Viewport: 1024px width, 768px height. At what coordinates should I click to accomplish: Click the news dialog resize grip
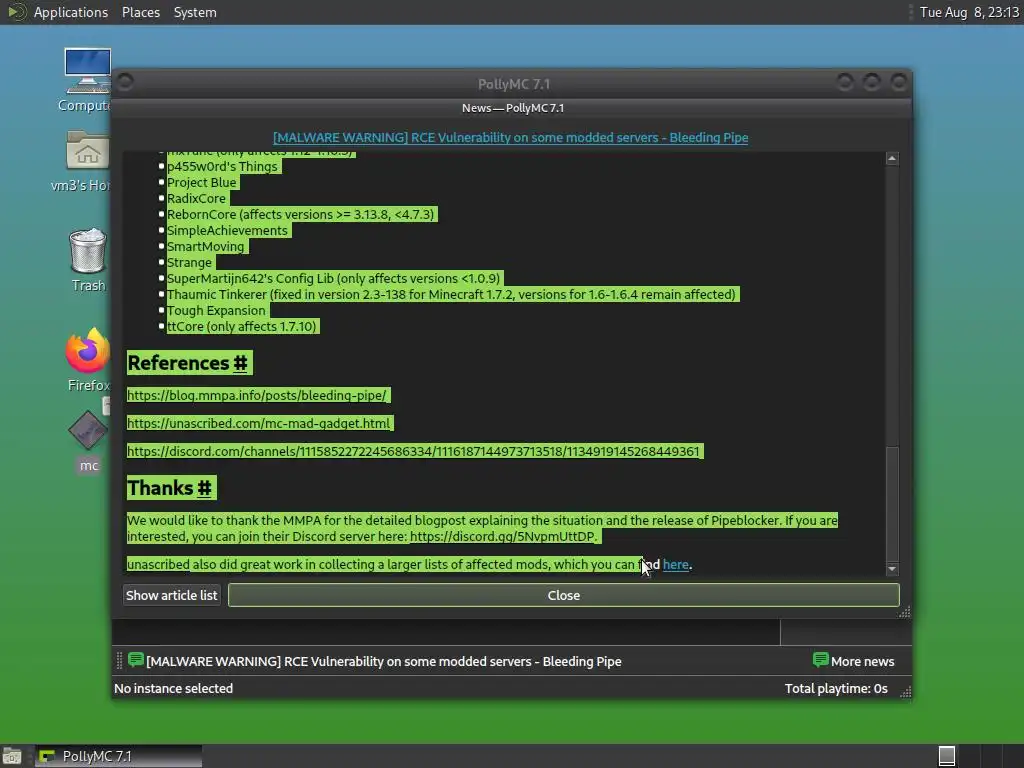coord(904,612)
